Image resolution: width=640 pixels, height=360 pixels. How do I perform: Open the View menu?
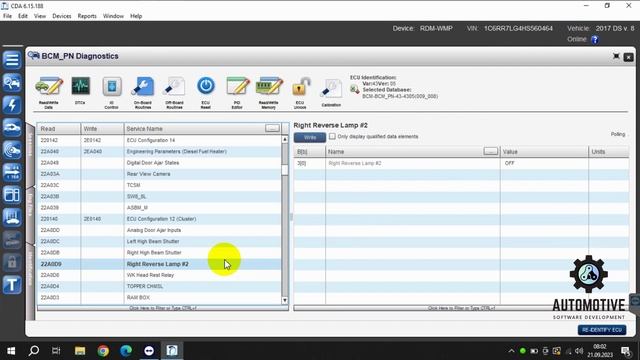40,16
